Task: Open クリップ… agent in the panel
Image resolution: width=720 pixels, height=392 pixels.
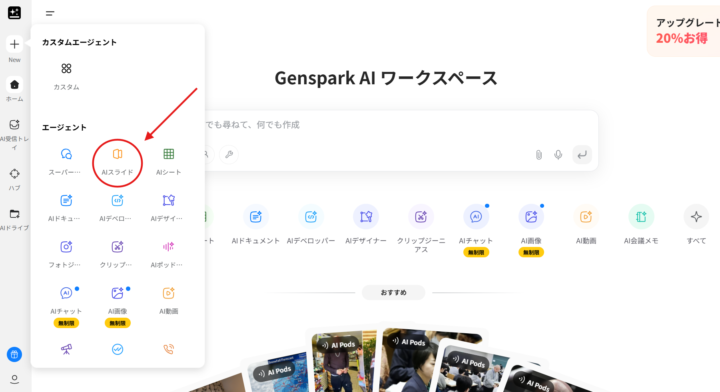Action: tap(117, 254)
